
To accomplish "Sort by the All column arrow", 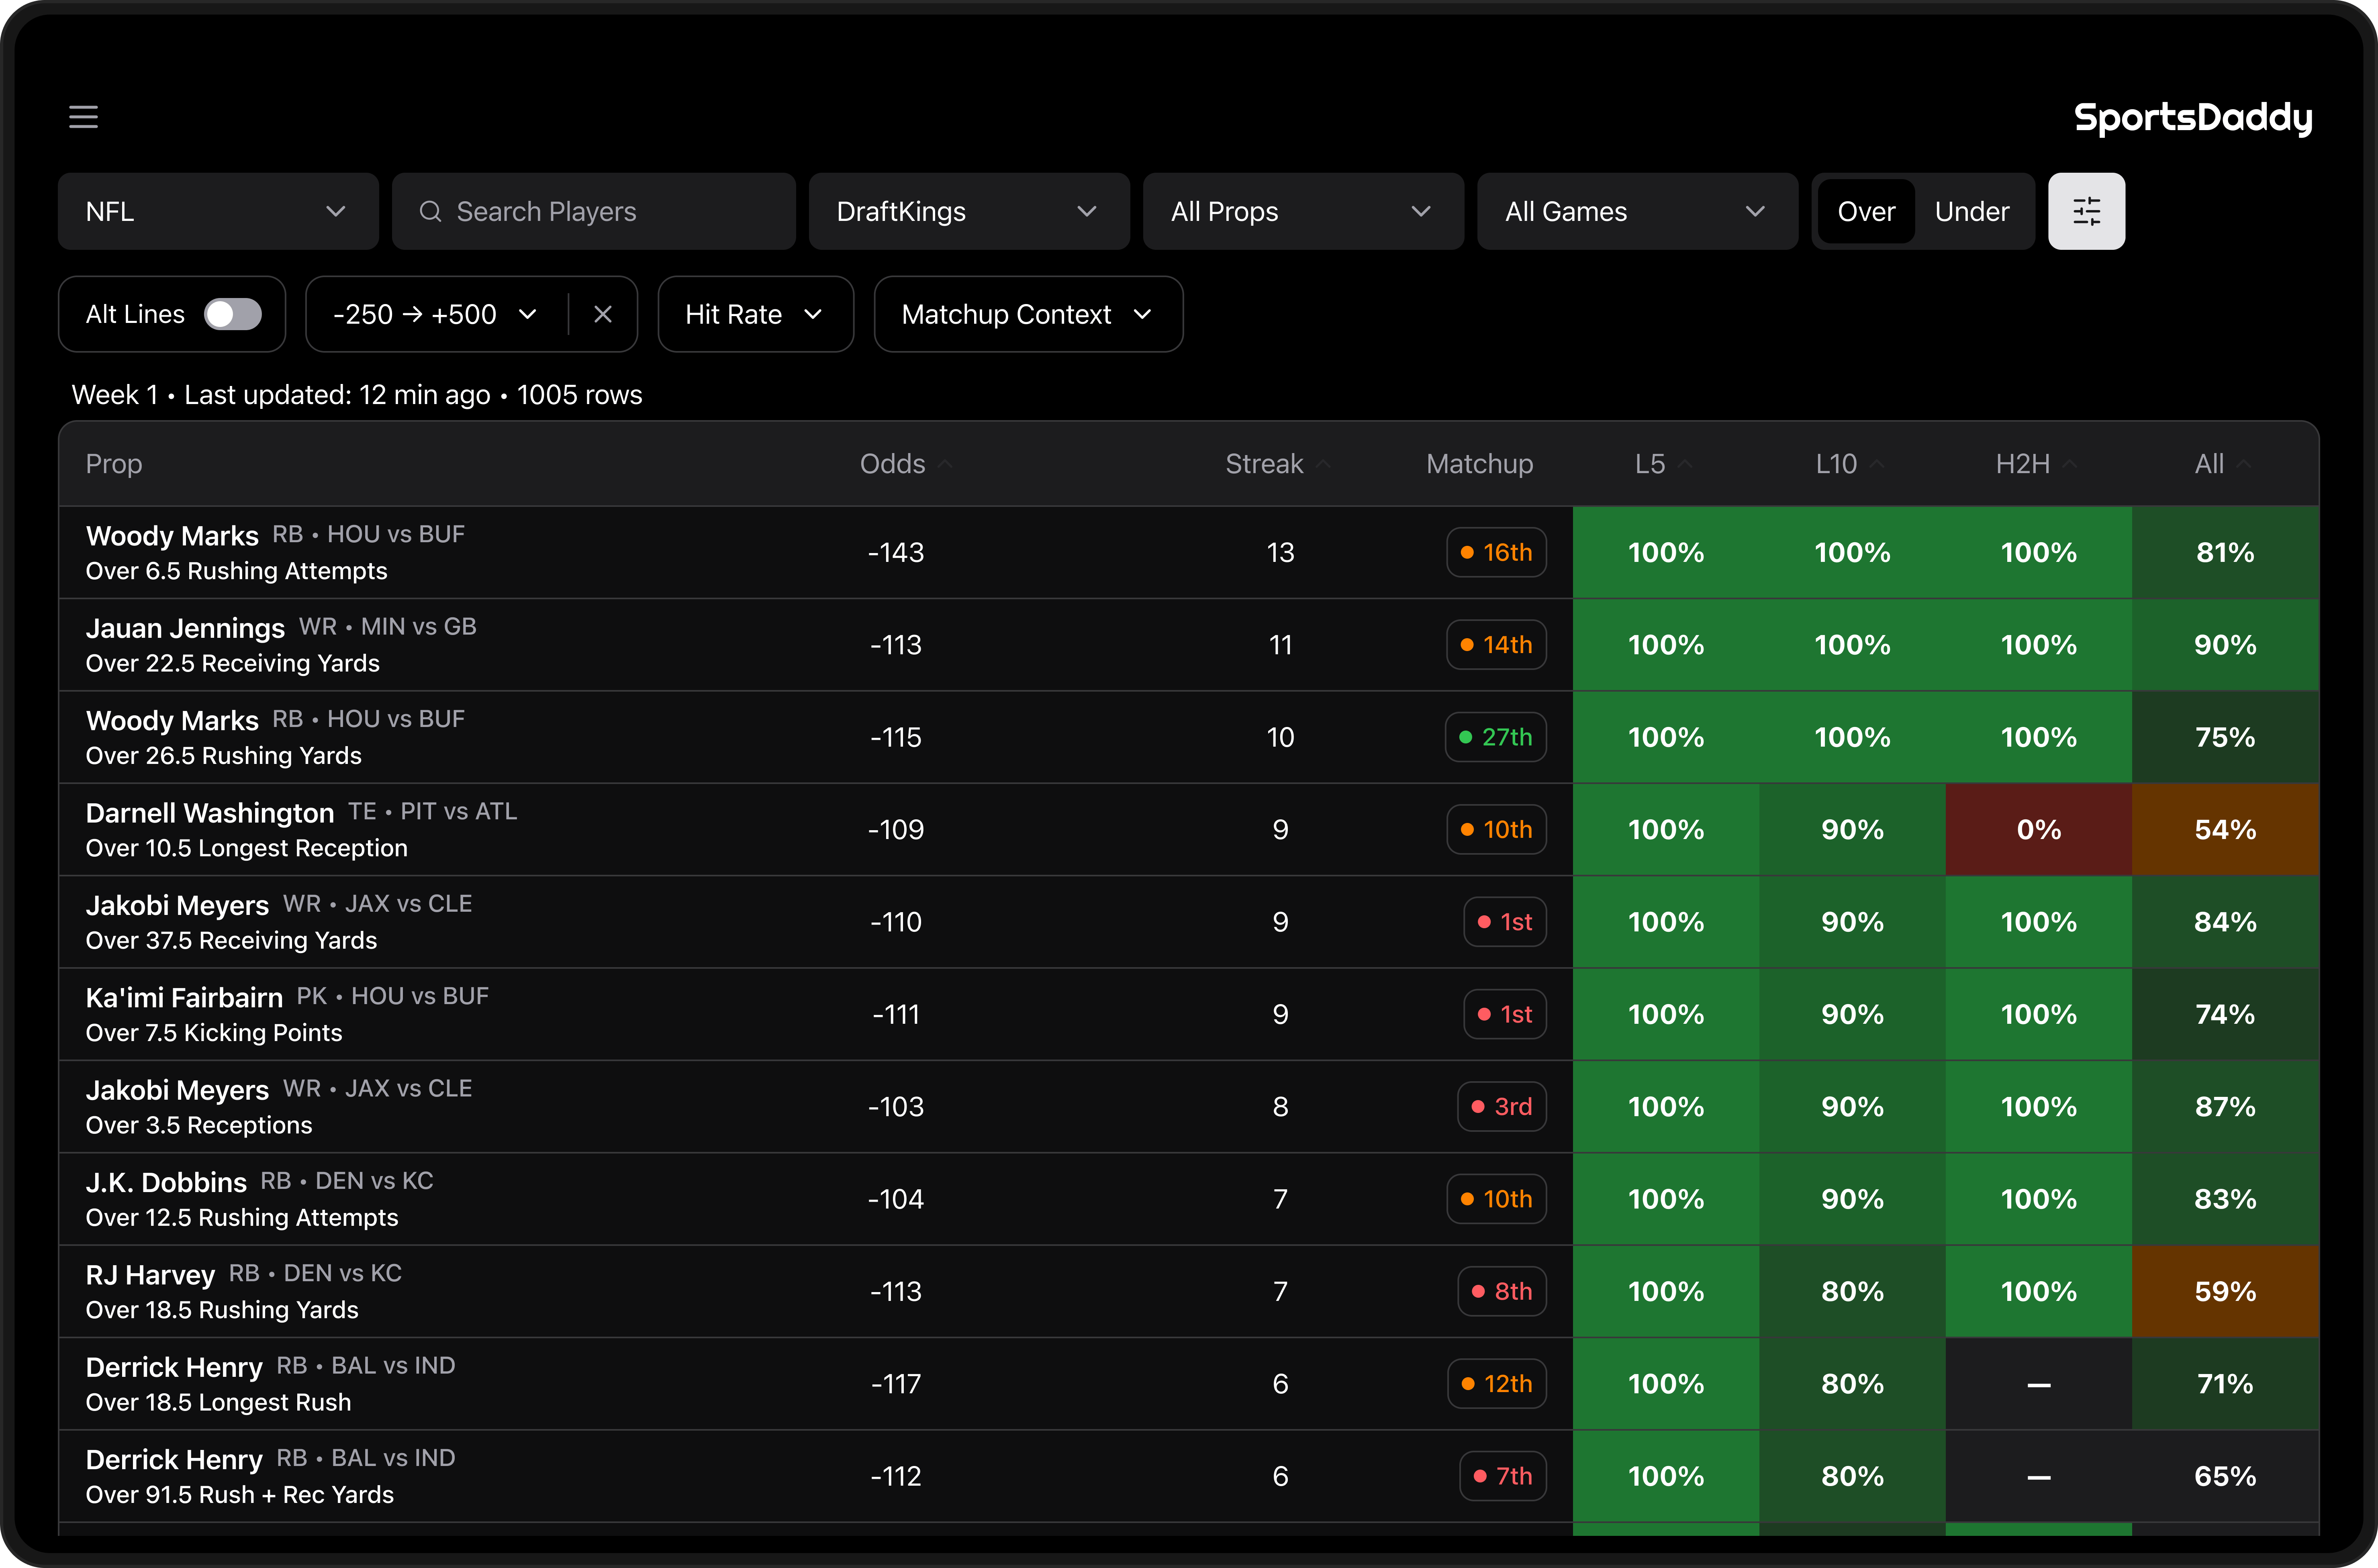I will point(2243,464).
